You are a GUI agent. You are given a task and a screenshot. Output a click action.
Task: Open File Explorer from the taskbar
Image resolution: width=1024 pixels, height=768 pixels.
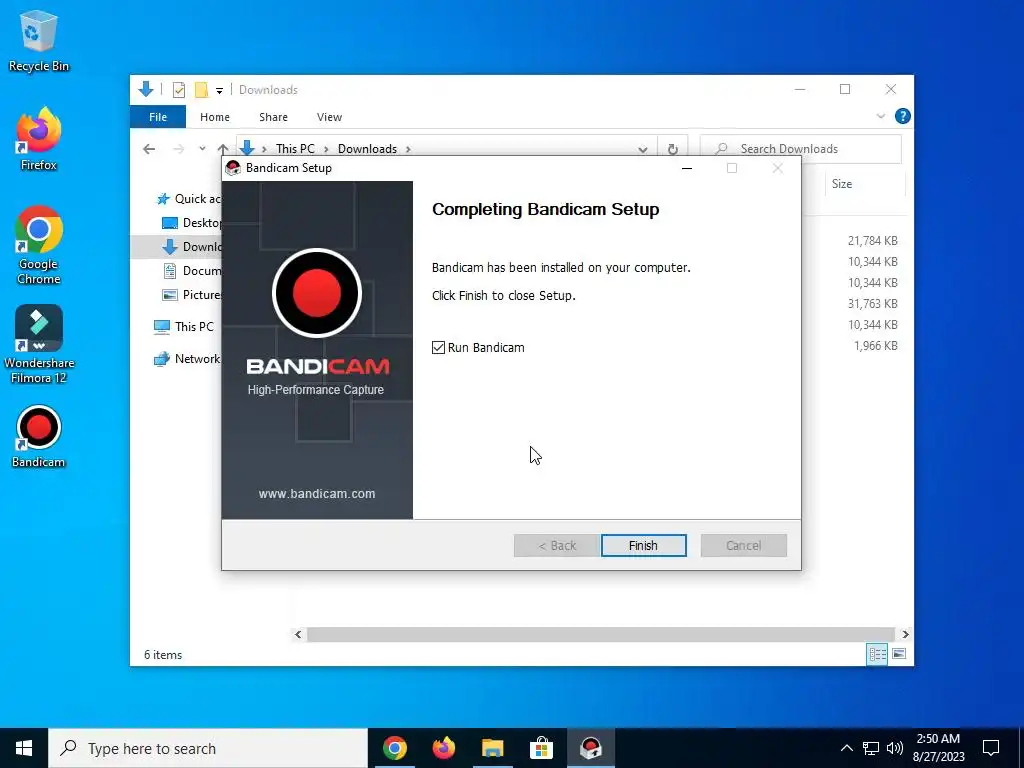tap(492, 748)
